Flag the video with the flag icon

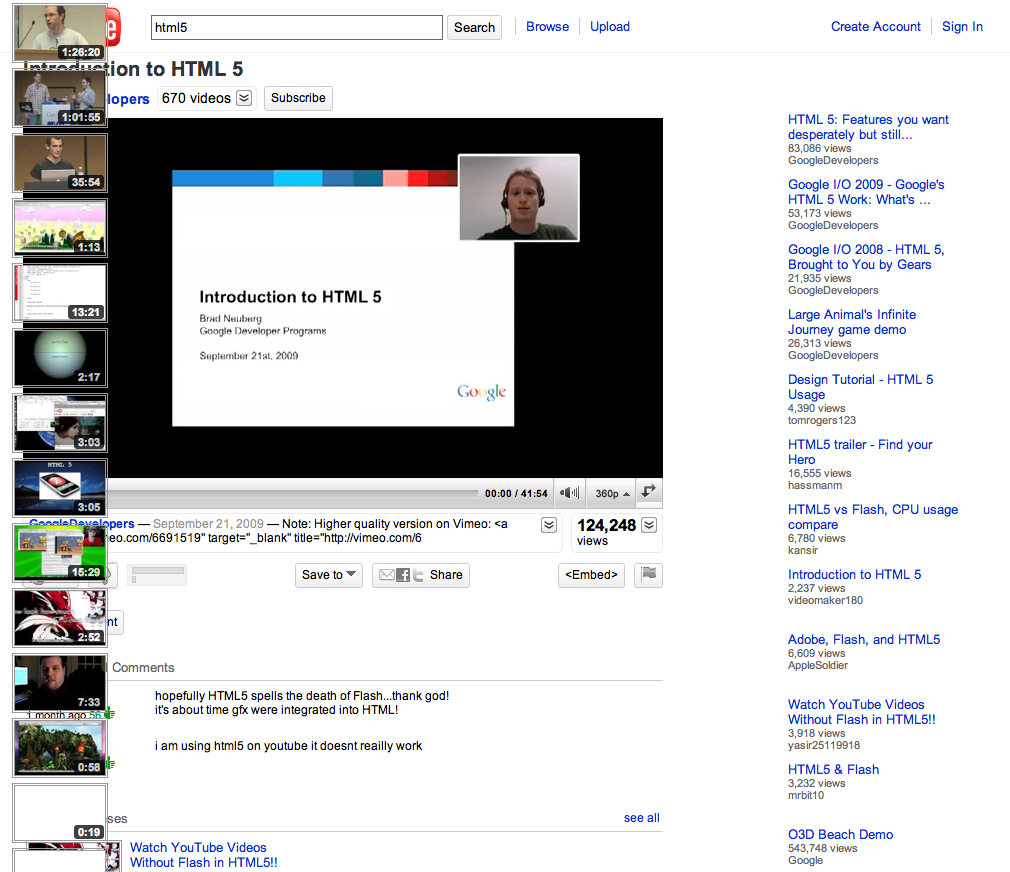pos(649,574)
